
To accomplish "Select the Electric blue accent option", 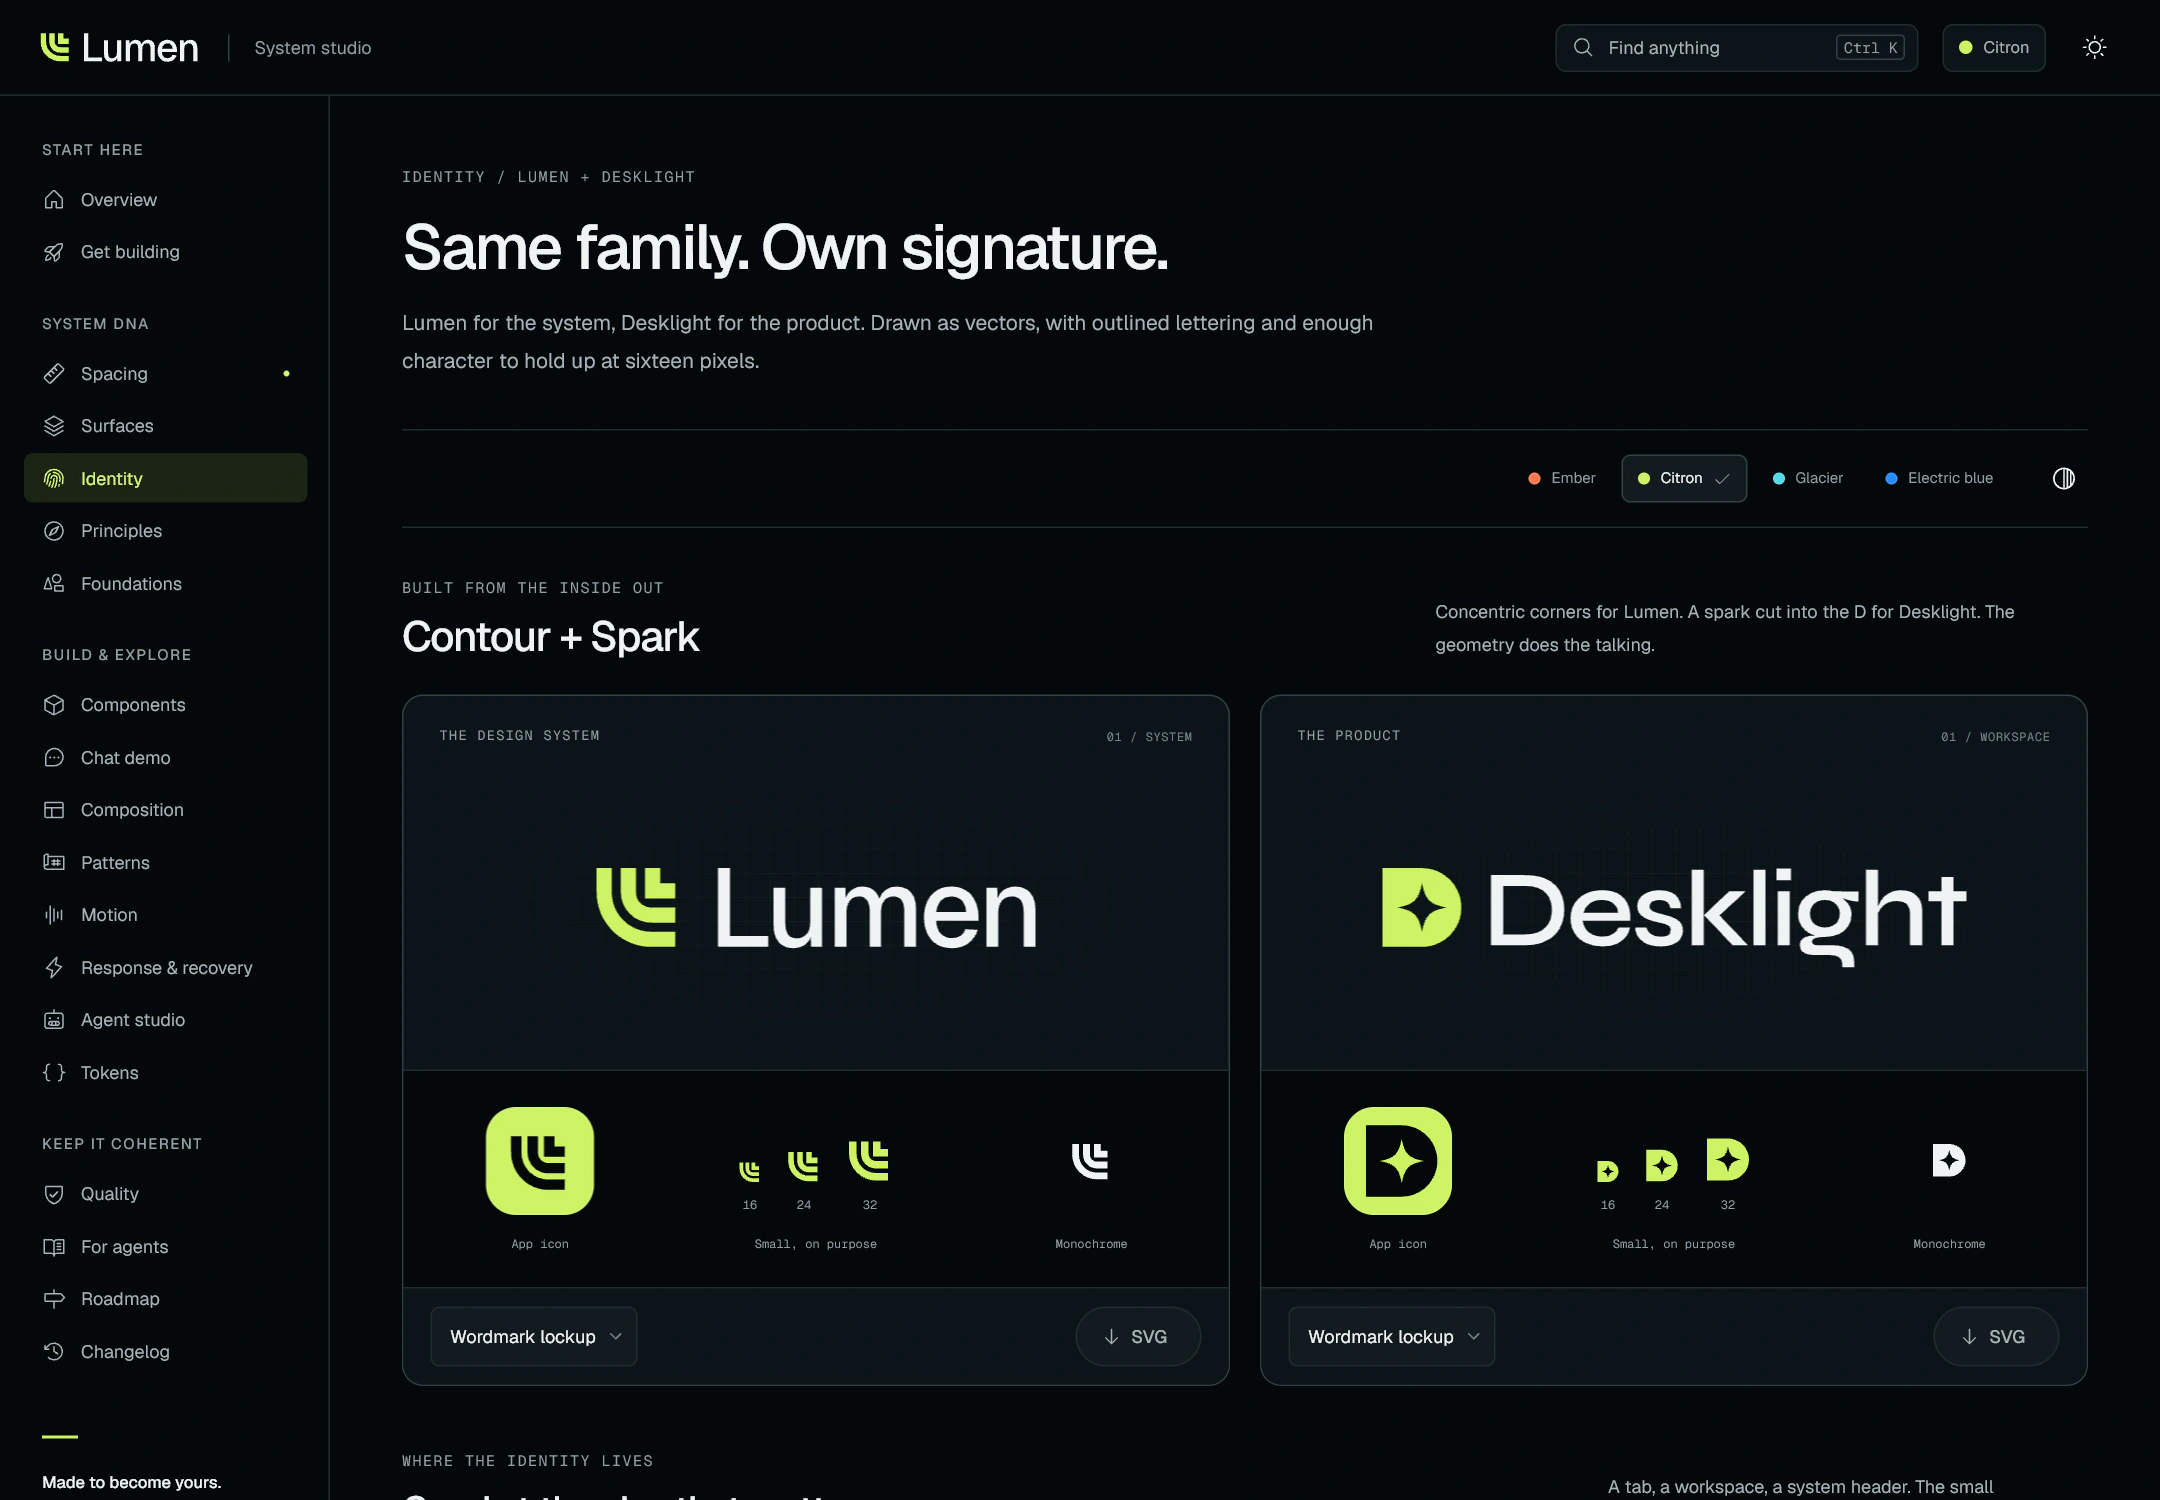I will 1939,479.
